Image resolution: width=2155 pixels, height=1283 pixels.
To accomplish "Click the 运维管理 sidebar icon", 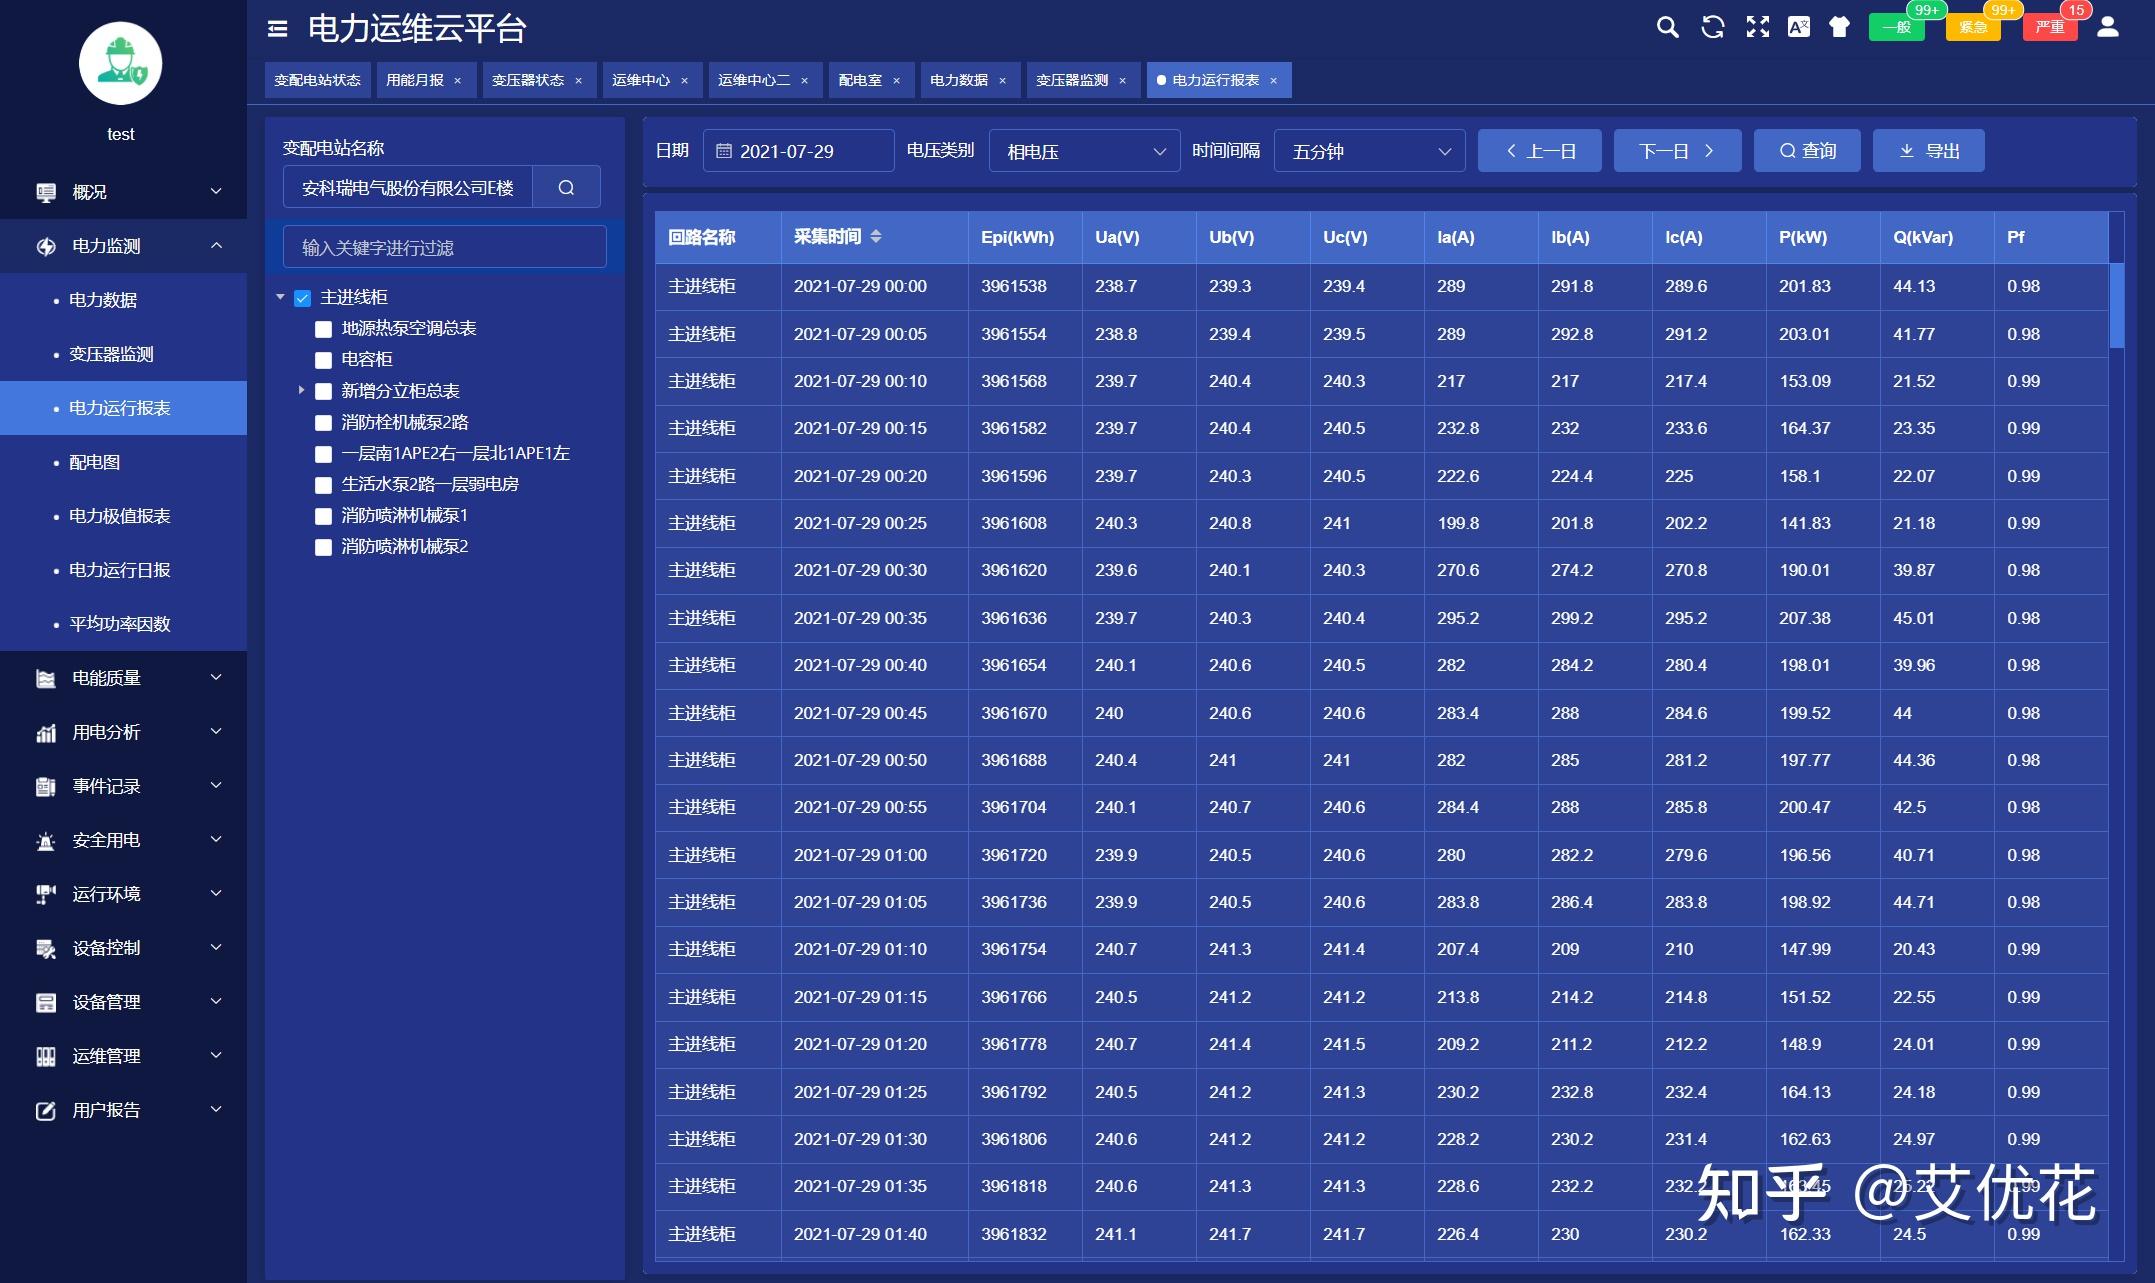I will click(x=46, y=1056).
